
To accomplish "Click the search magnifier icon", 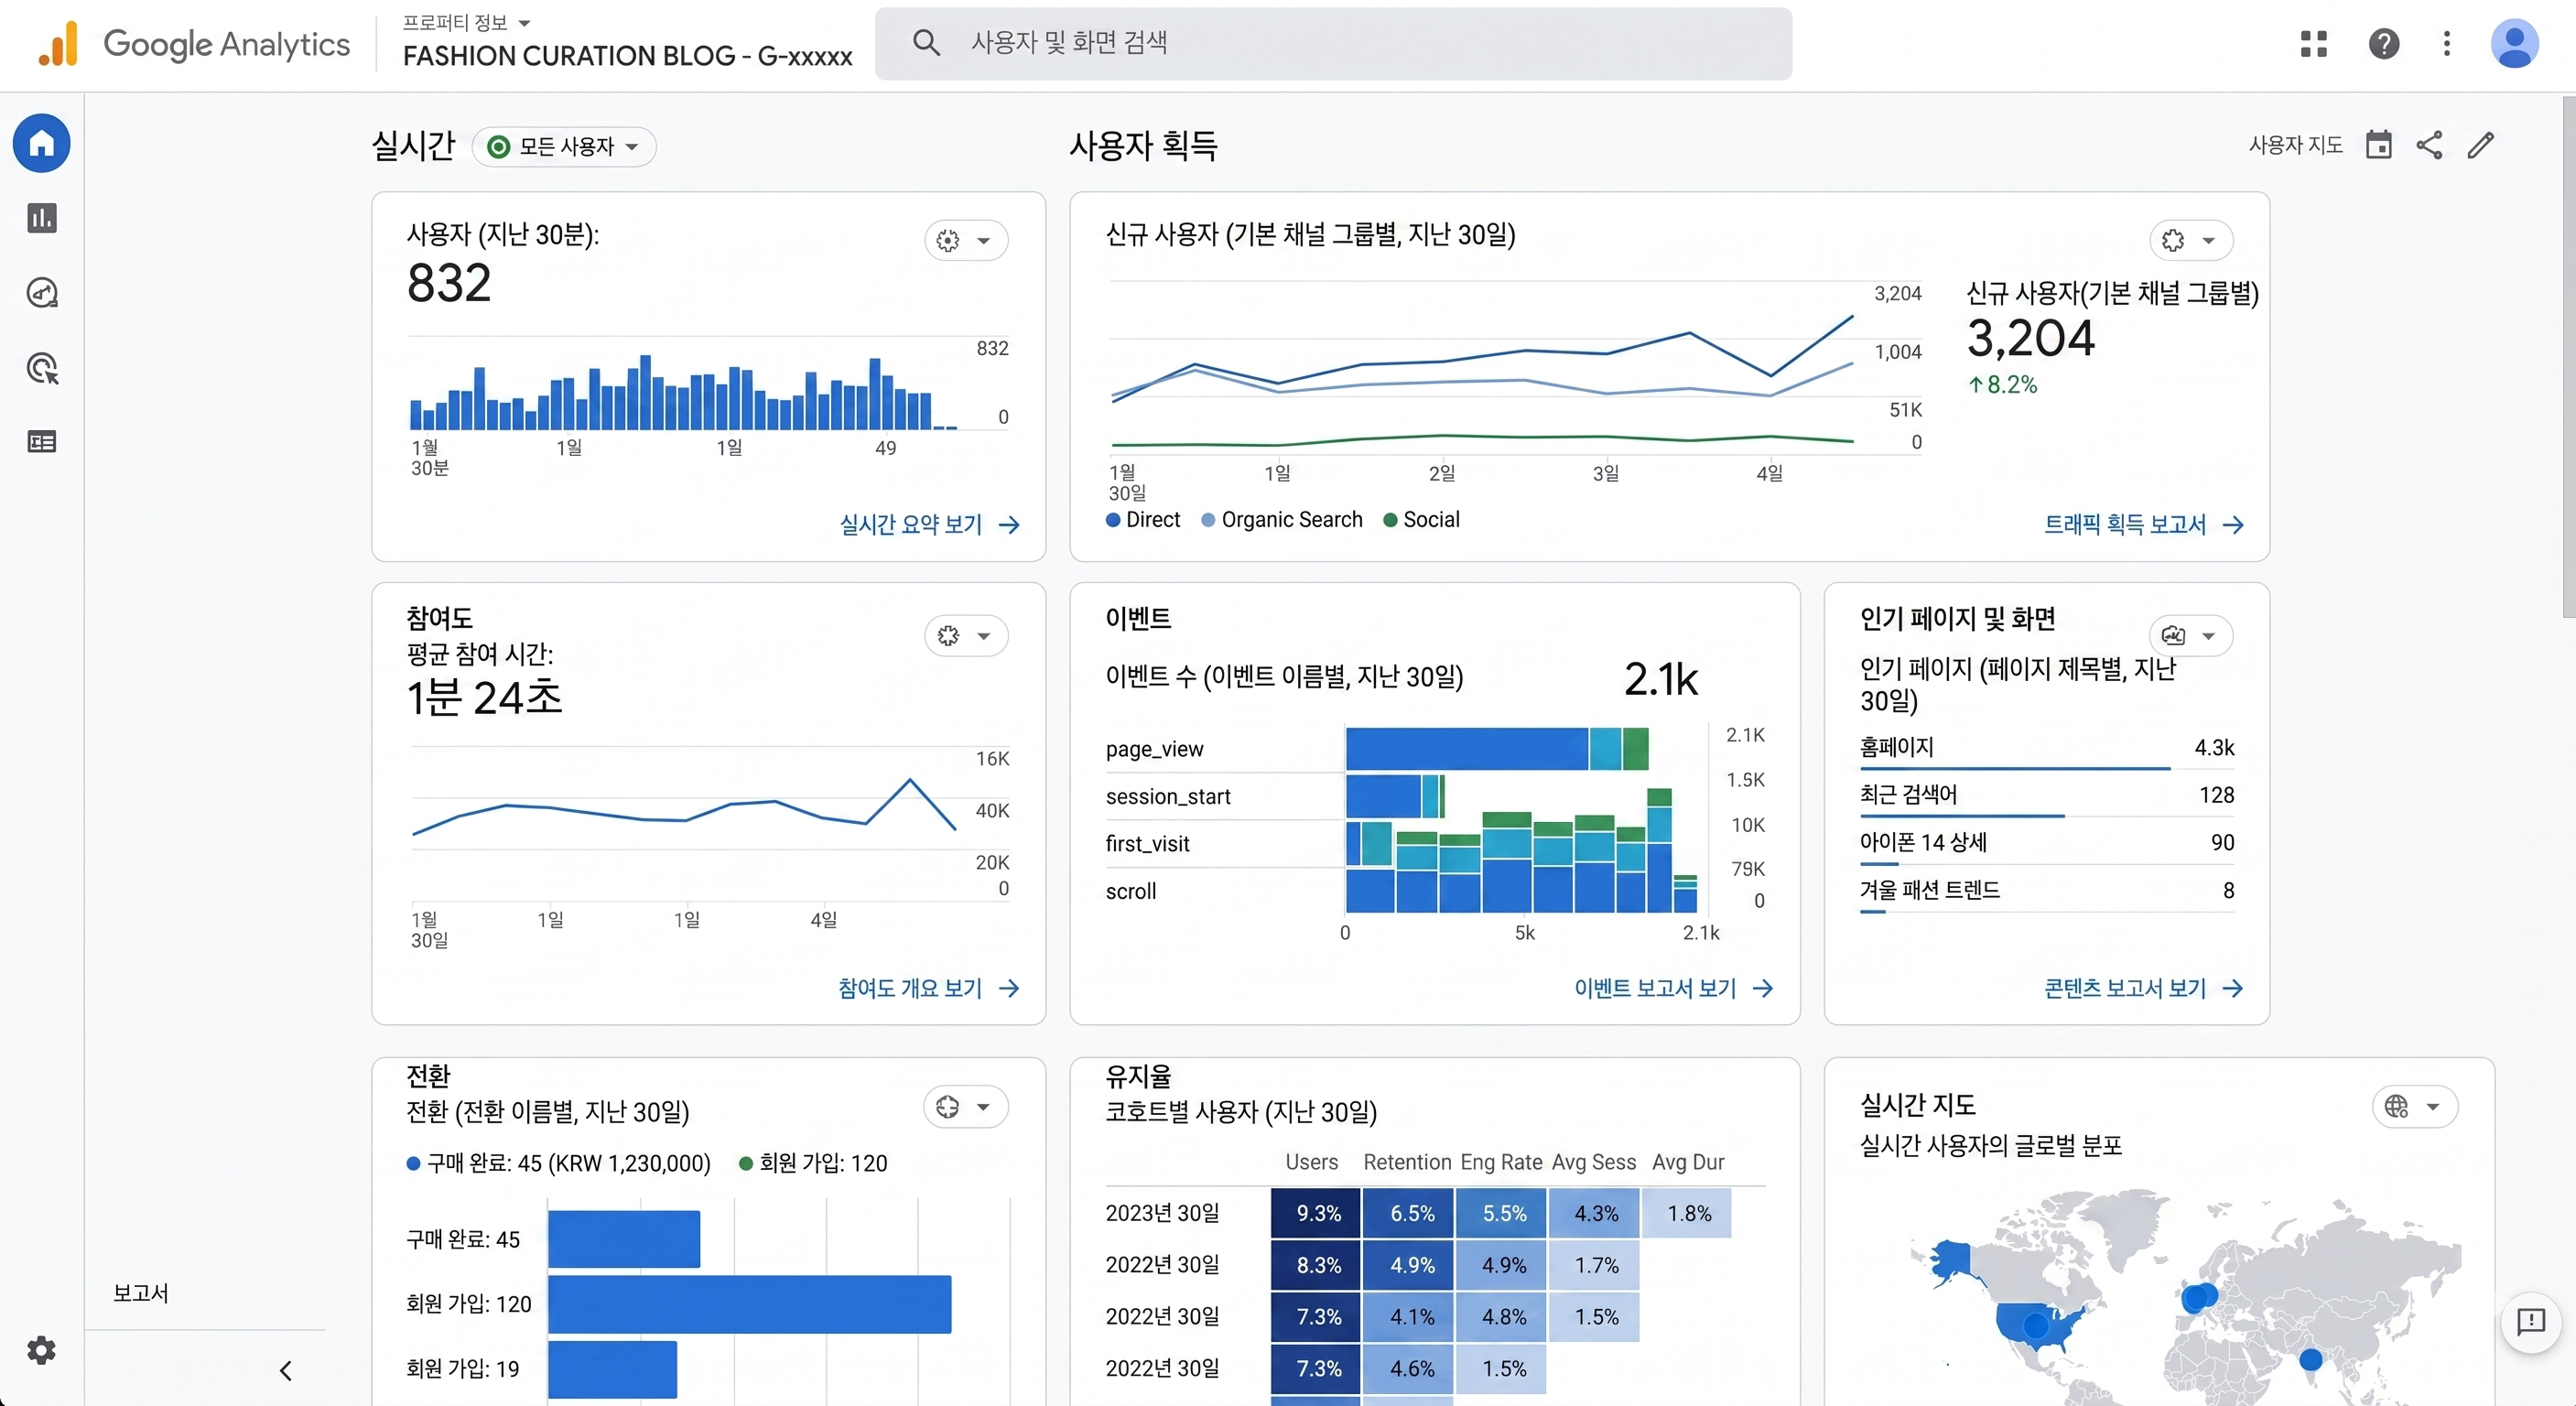I will tap(926, 42).
